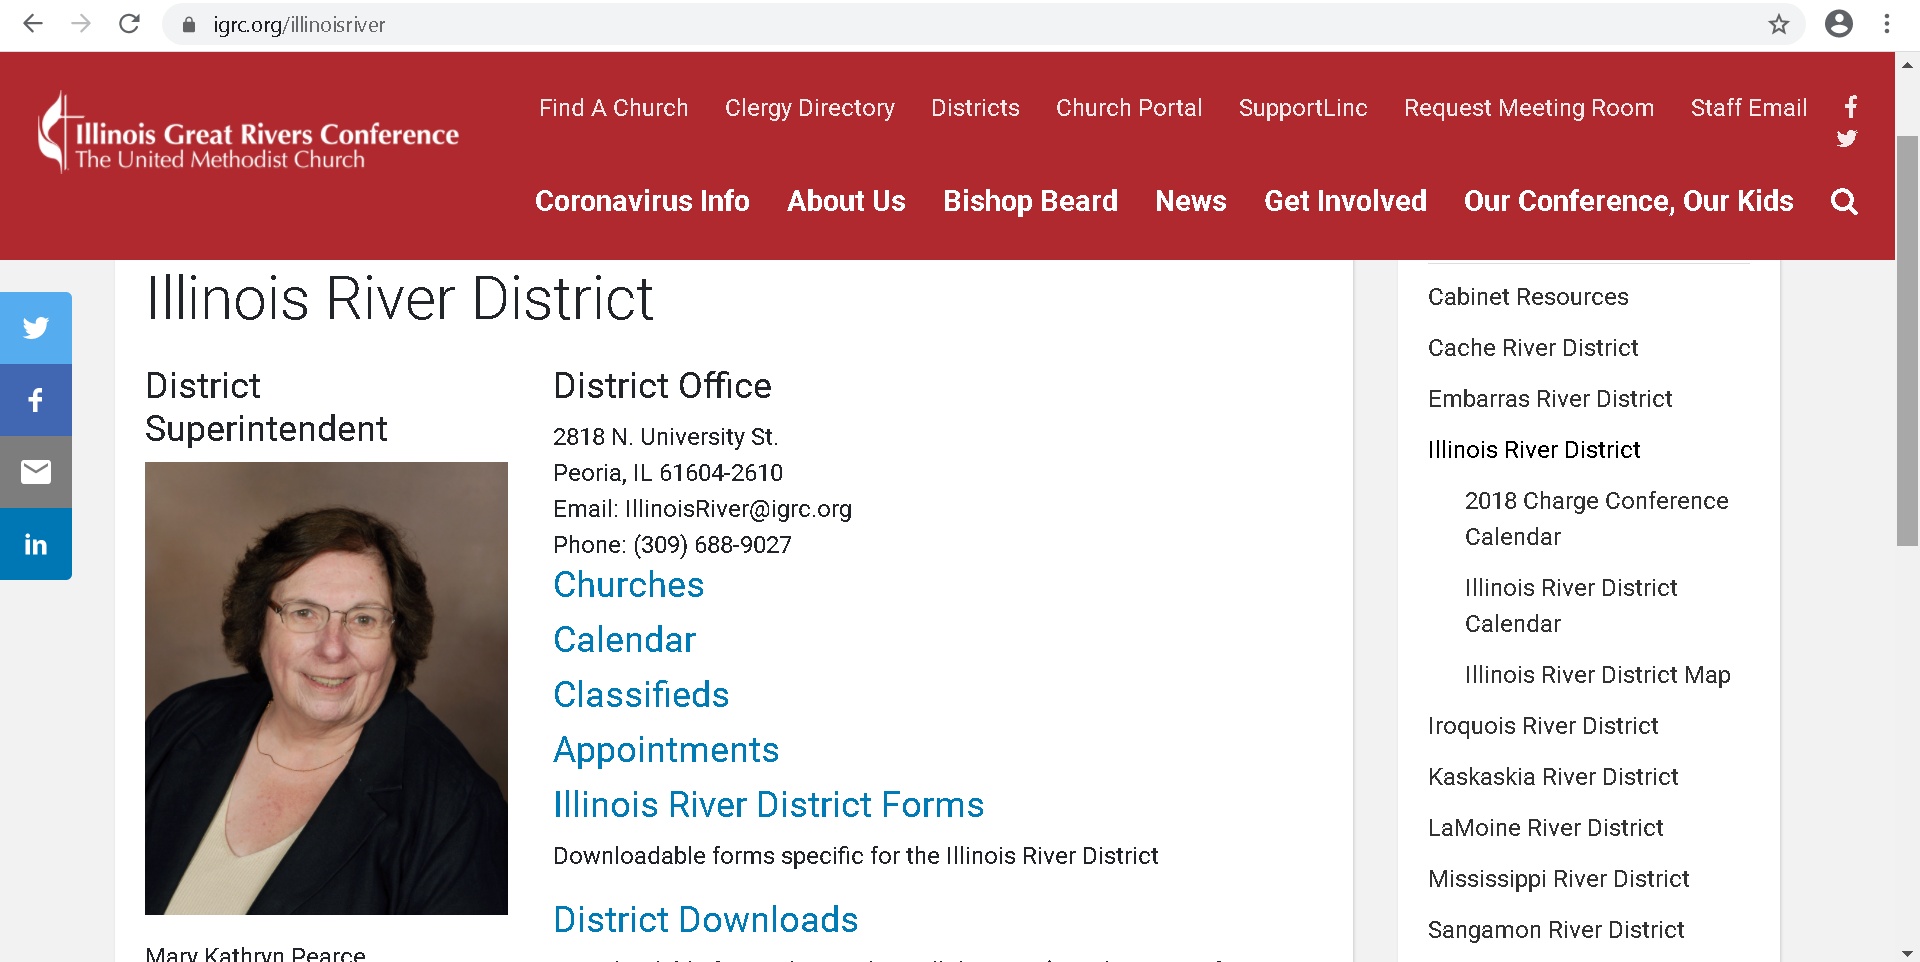Open the header Facebook icon
The height and width of the screenshot is (962, 1920).
pos(1851,107)
